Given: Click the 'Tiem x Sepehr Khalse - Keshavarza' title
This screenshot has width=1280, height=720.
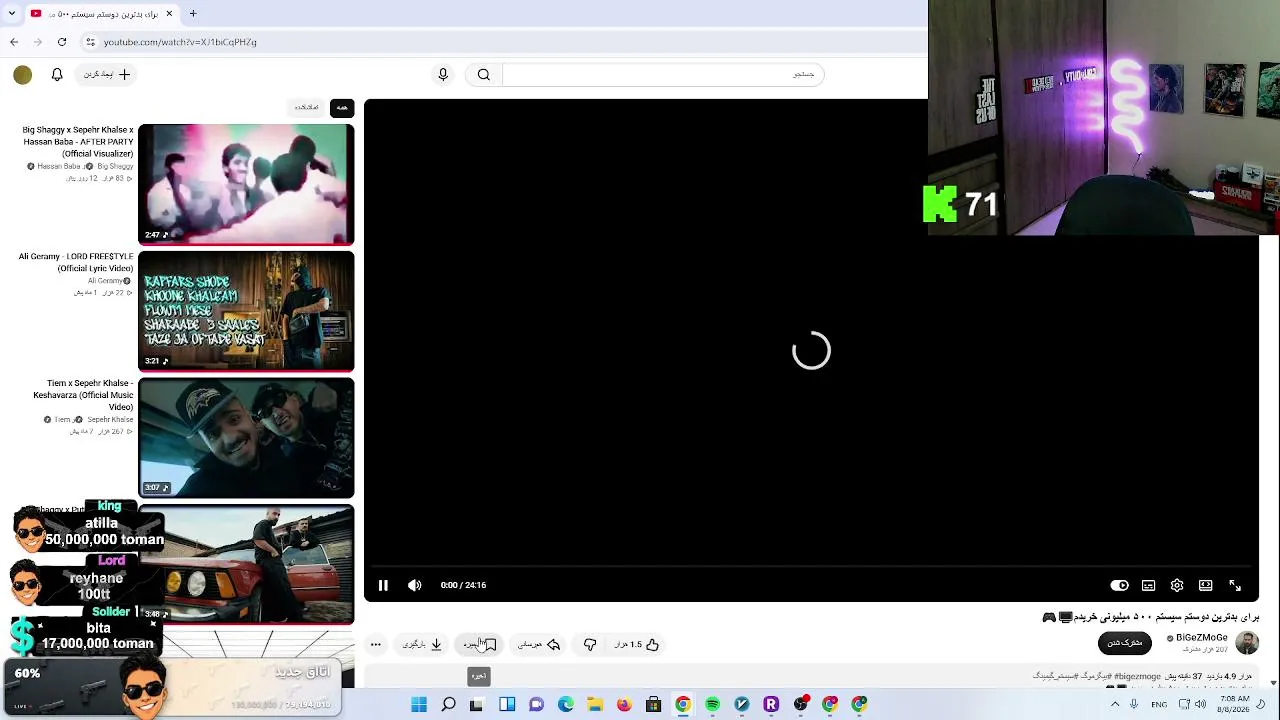Looking at the screenshot, I should [x=83, y=395].
